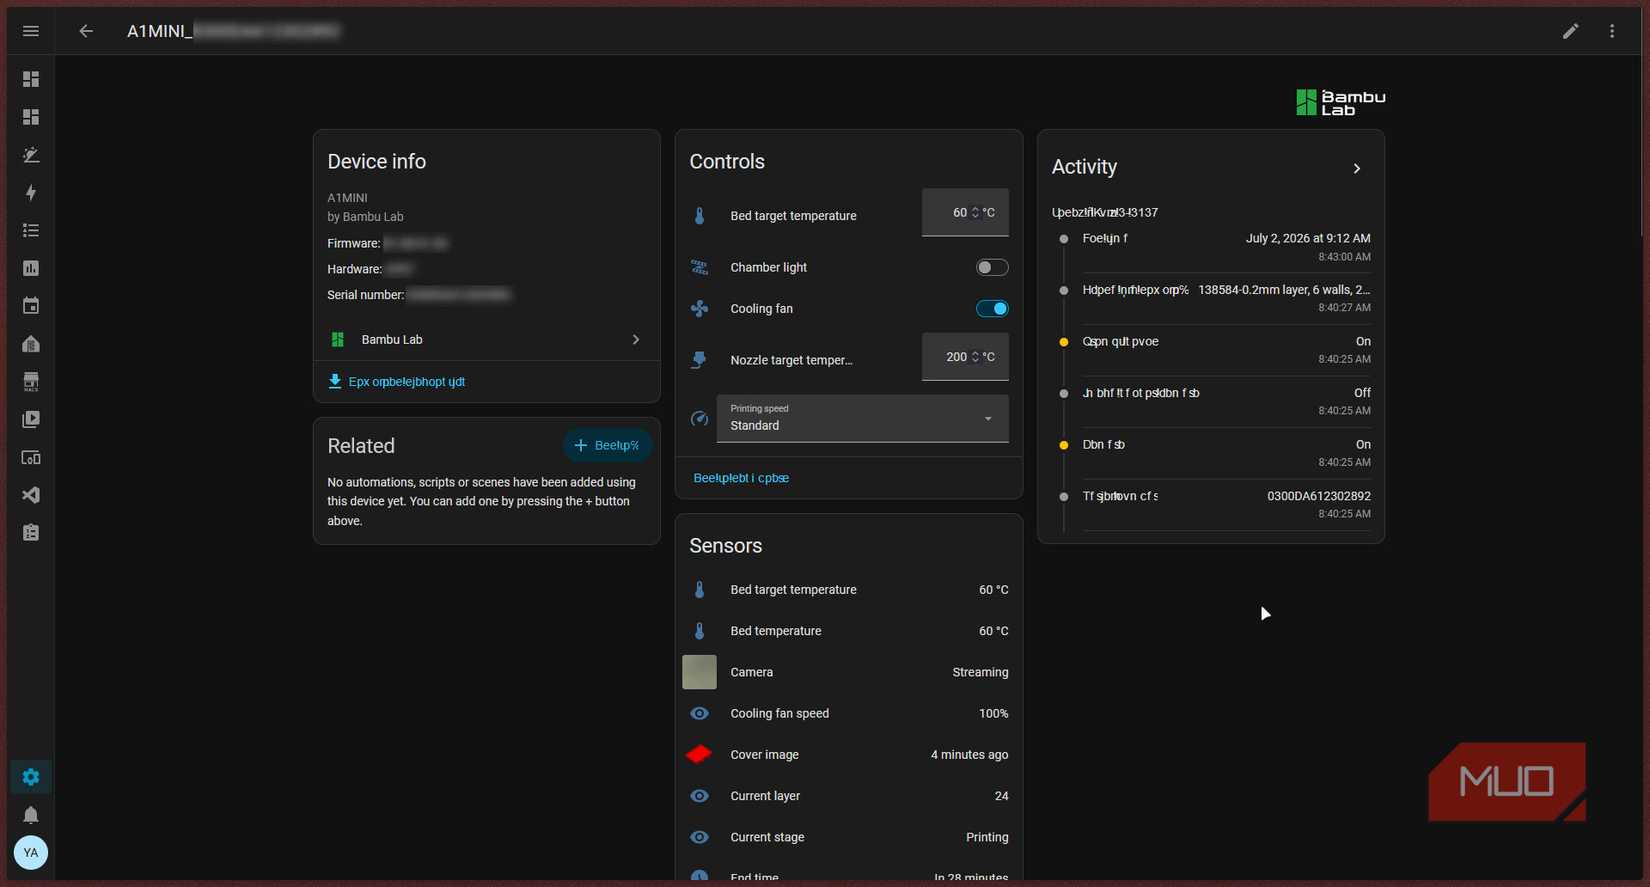Click the nozzle icon beside Nozzle target temperature
The height and width of the screenshot is (887, 1650).
(x=699, y=360)
